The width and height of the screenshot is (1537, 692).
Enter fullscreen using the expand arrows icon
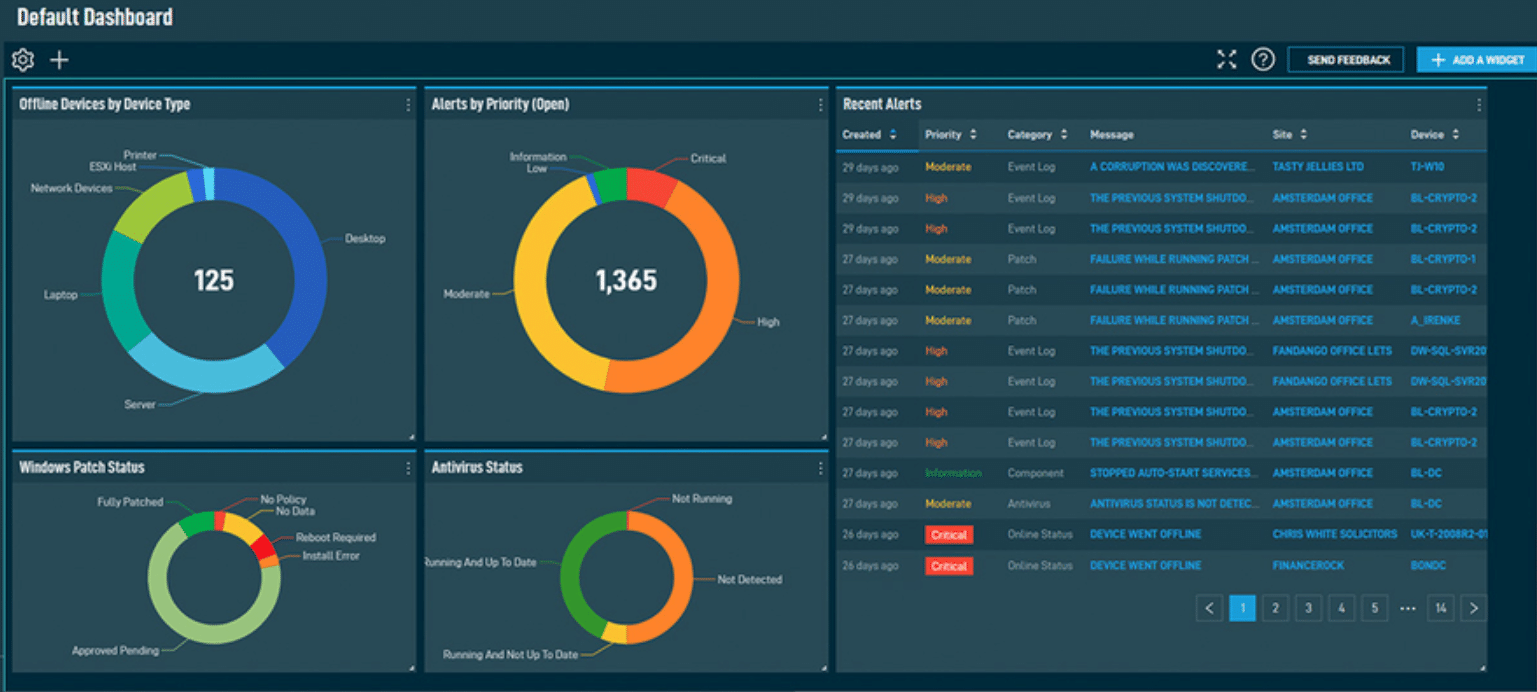pos(1227,59)
